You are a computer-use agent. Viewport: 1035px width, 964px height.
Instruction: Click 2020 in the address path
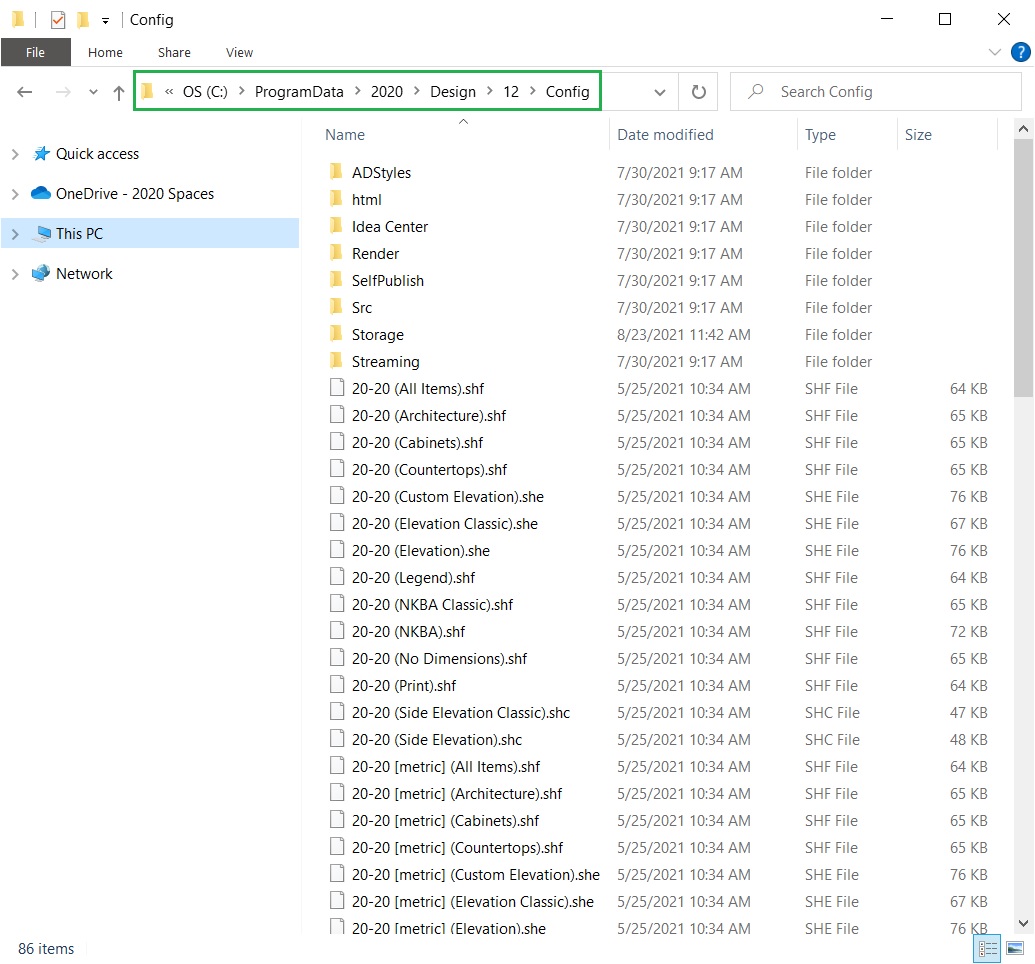[x=387, y=92]
